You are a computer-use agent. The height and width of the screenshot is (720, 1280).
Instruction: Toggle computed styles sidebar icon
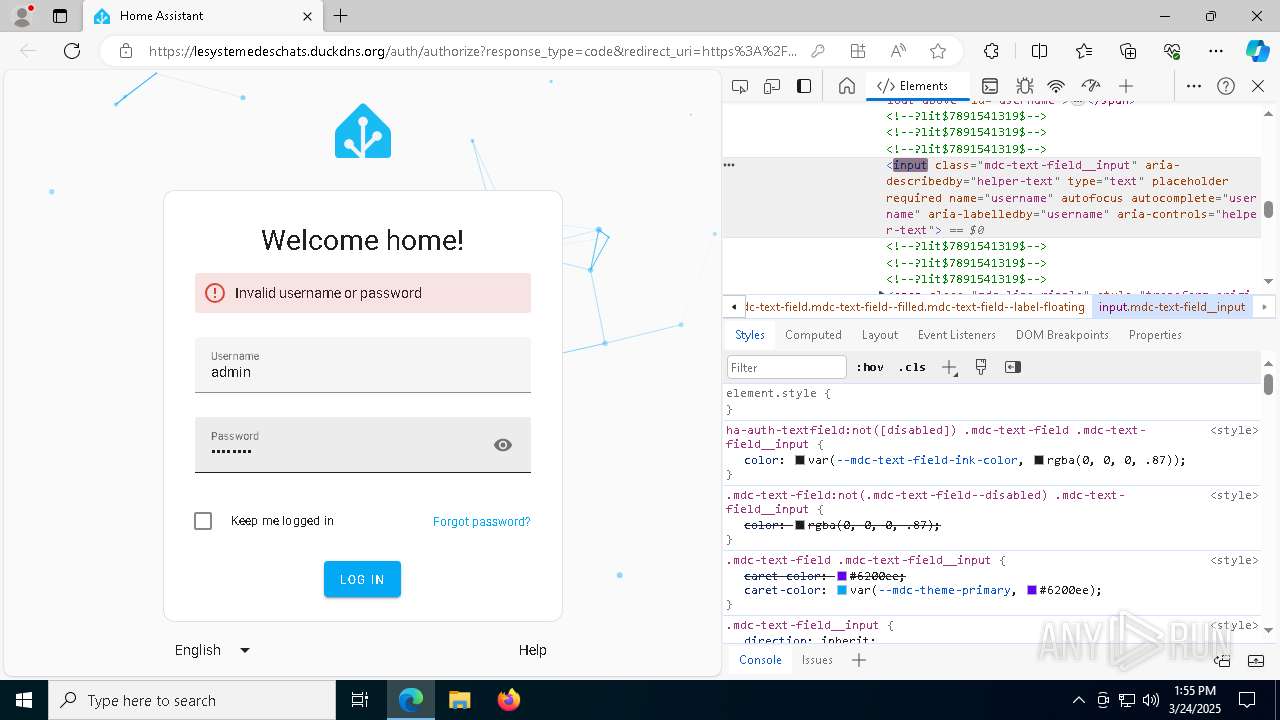1013,367
